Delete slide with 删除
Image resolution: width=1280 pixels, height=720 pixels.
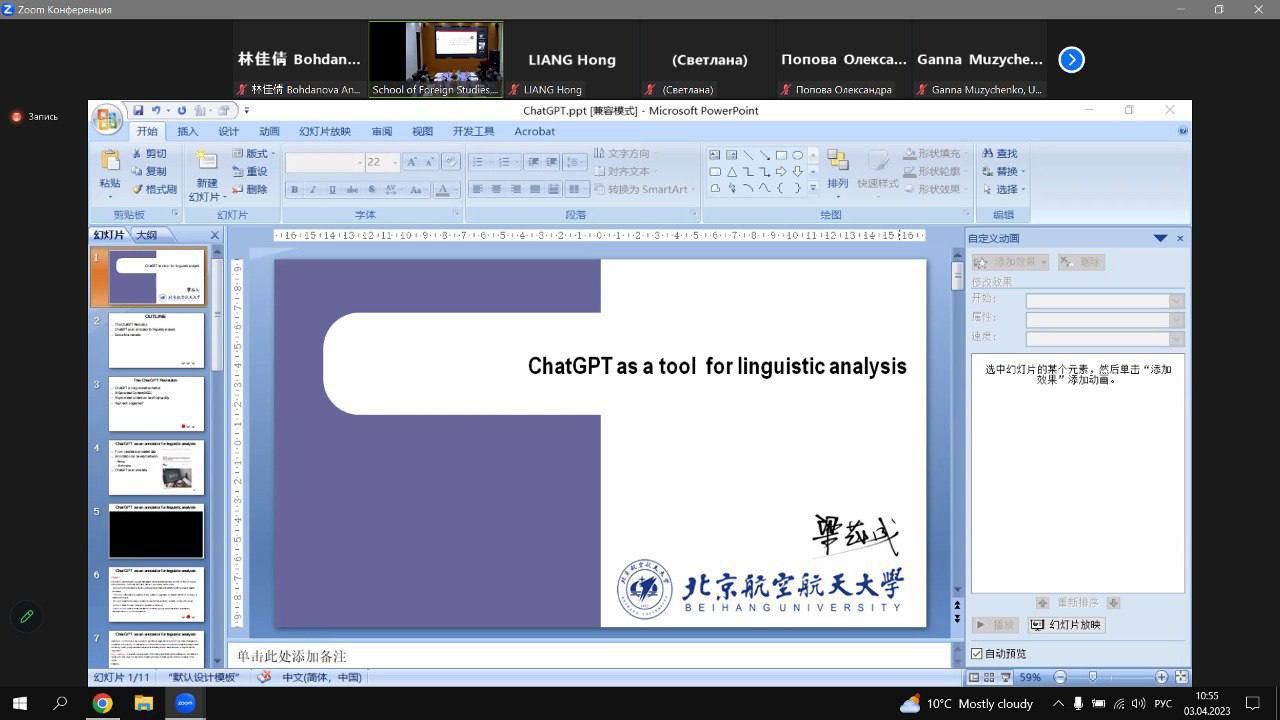pyautogui.click(x=250, y=189)
